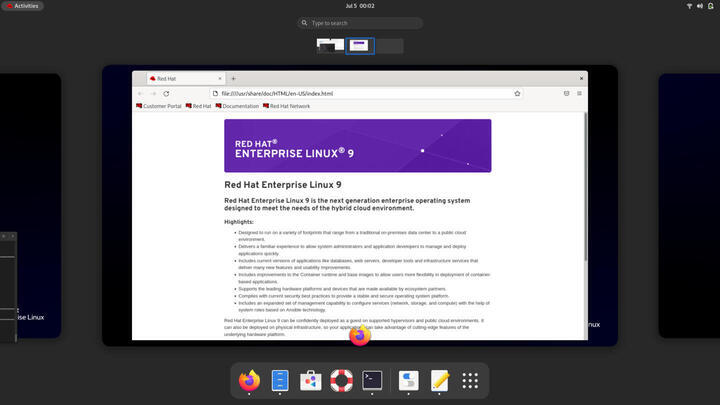Click the Firefox back arrow
Screen dimensions: 720x405
141,94
